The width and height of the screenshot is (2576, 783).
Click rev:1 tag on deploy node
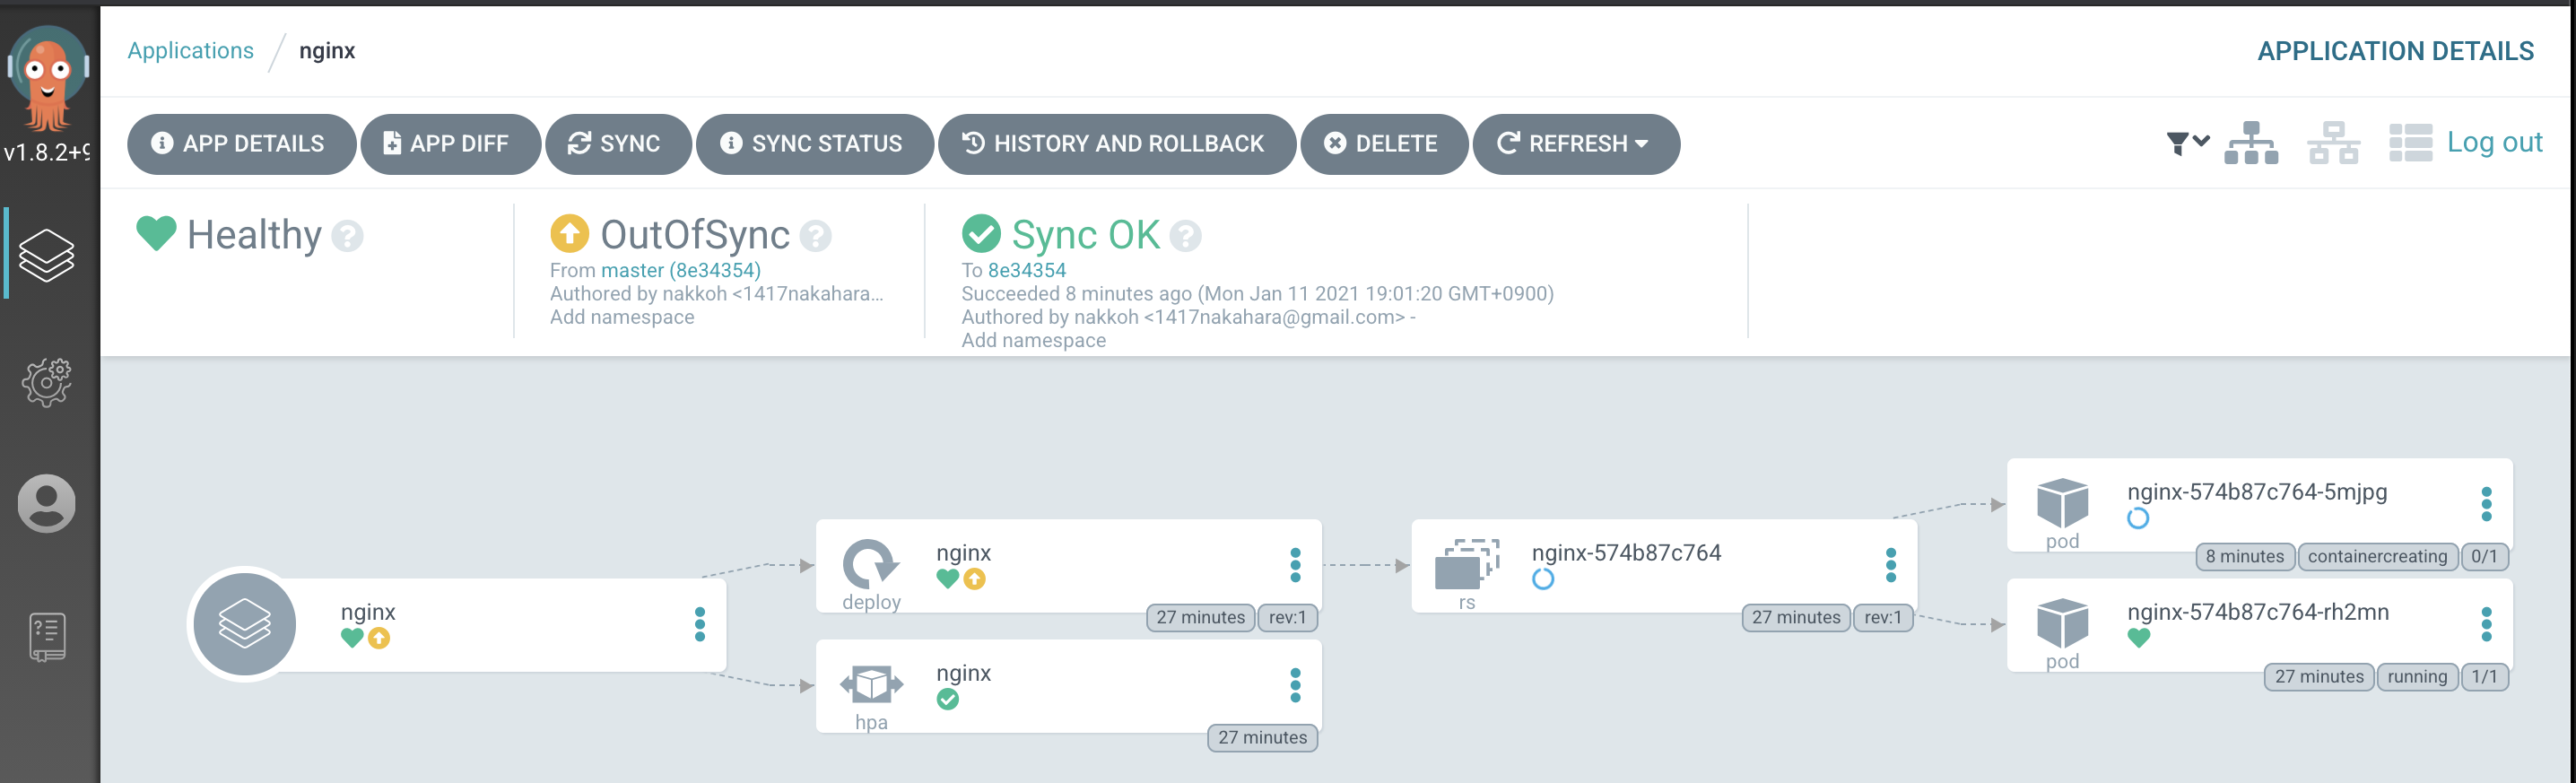(1287, 618)
